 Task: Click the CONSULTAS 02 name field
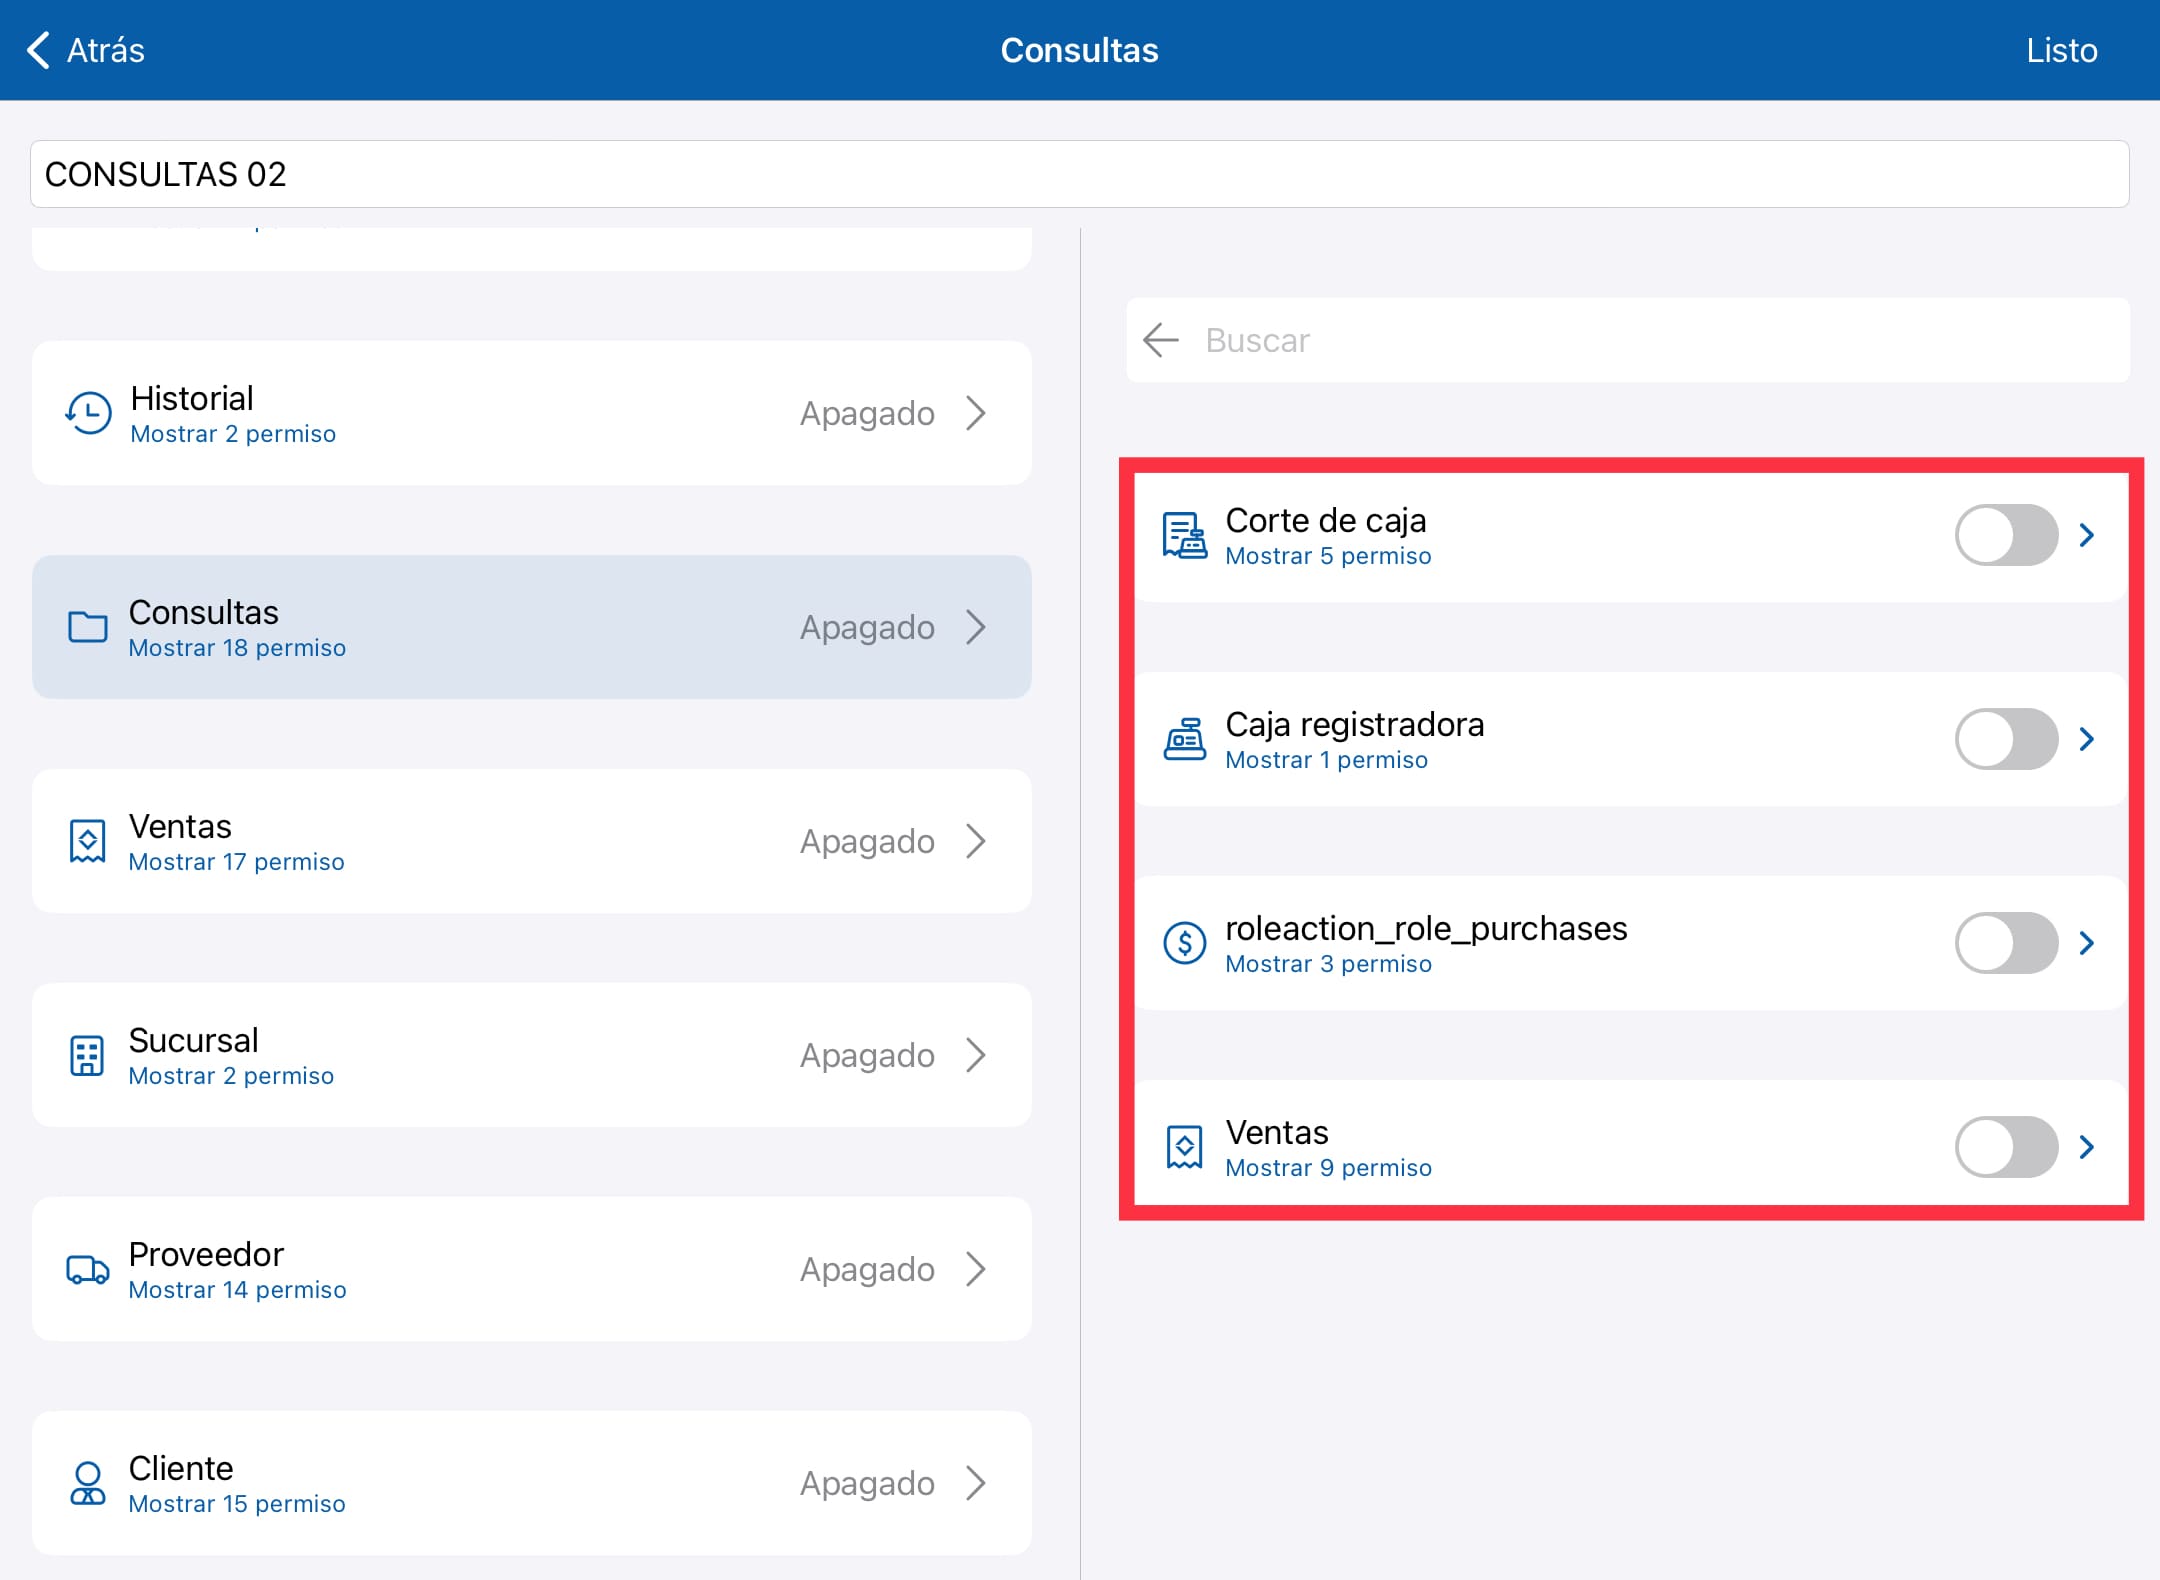pyautogui.click(x=1080, y=174)
